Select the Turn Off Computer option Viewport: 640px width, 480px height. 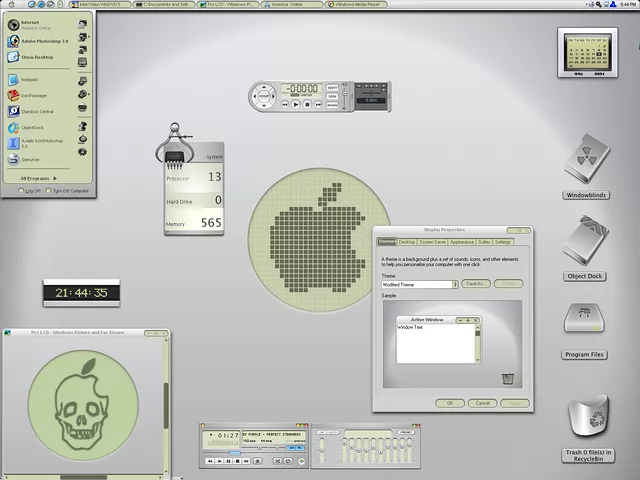[67, 191]
